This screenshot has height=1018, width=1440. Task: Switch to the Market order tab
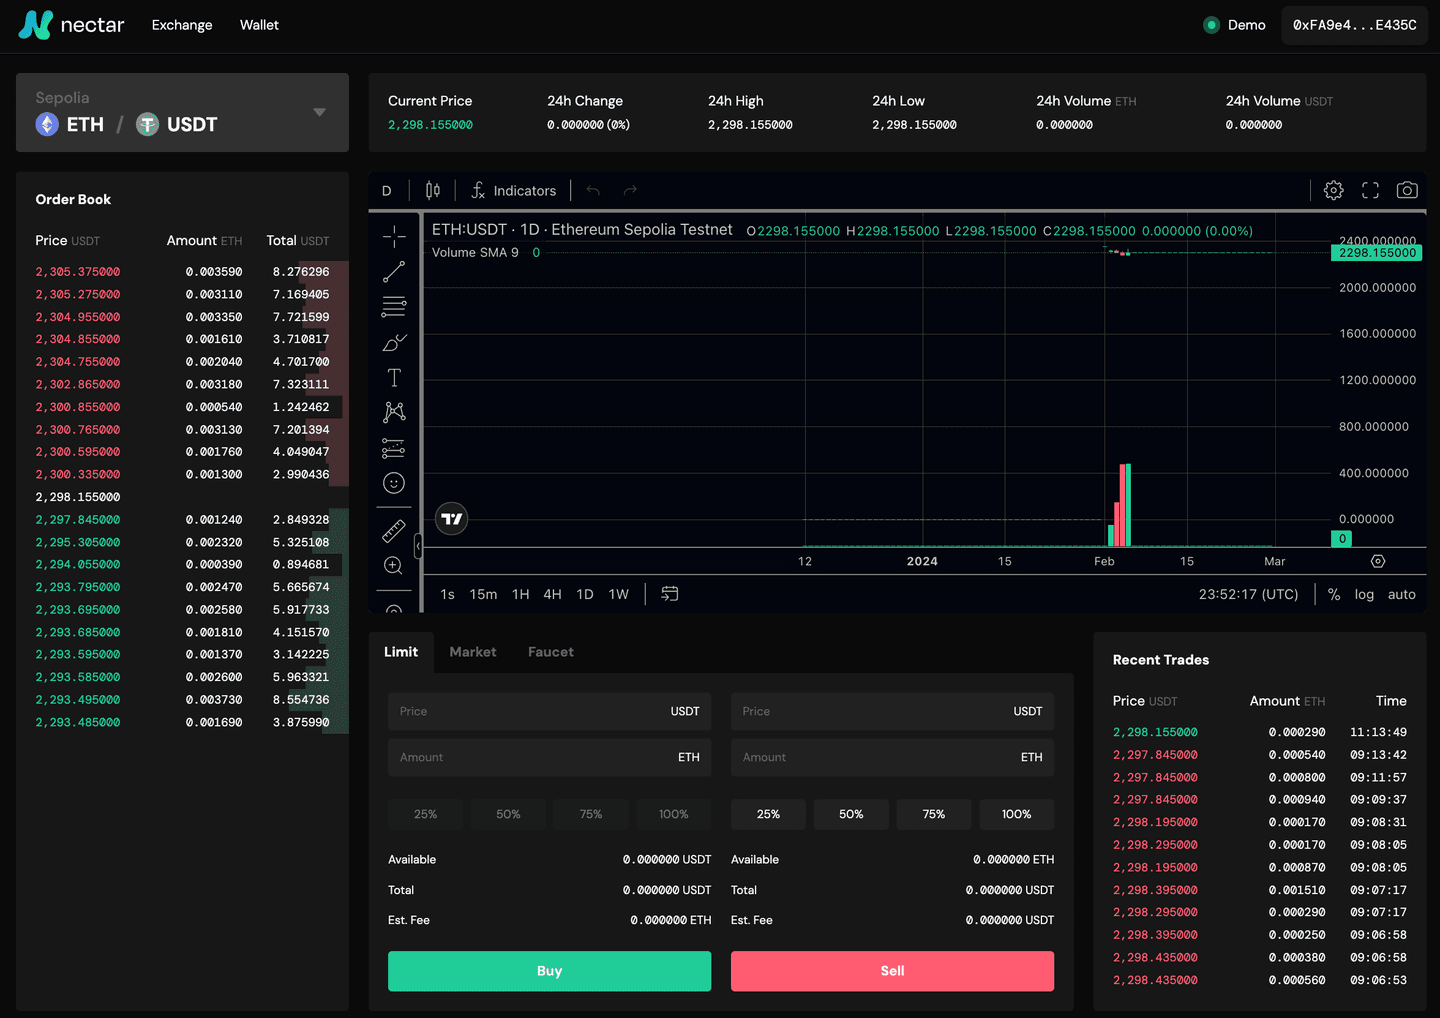coord(473,652)
